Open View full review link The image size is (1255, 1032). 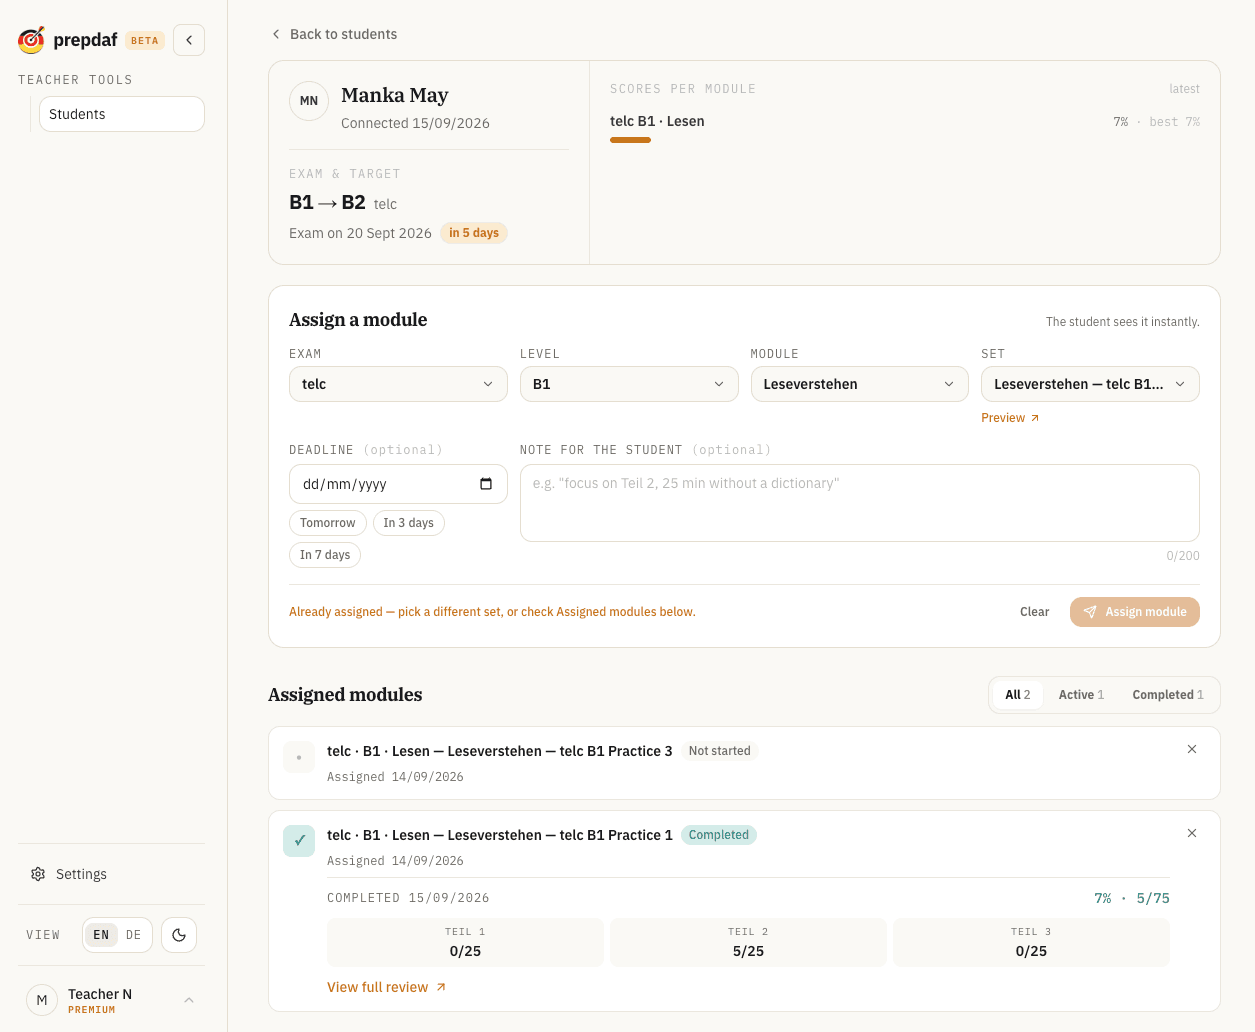coord(386,987)
